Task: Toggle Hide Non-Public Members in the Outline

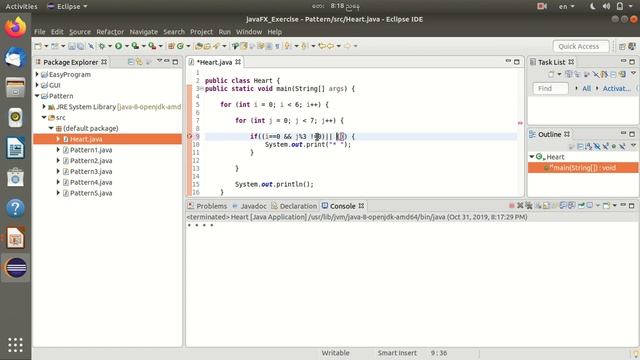Action: click(x=614, y=146)
